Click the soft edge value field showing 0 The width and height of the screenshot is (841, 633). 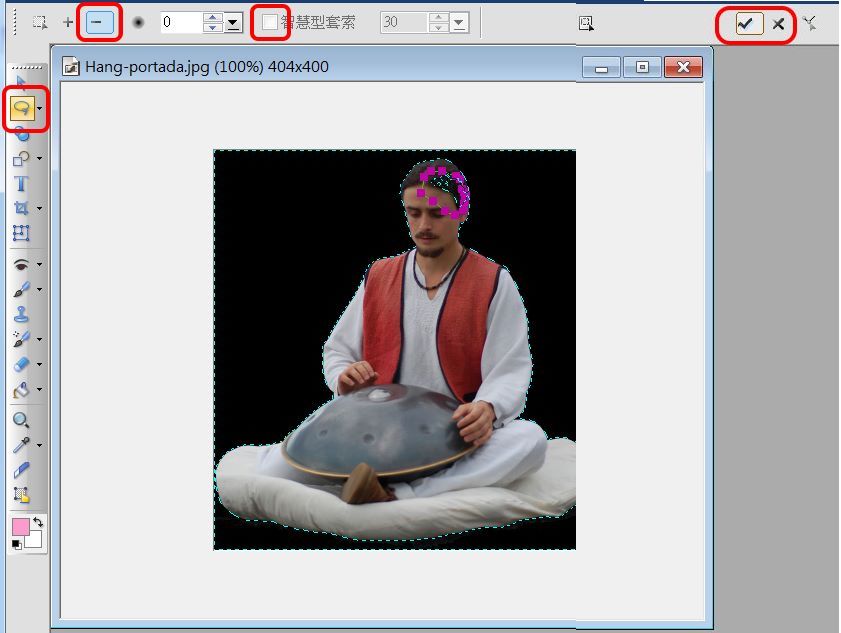pos(182,22)
